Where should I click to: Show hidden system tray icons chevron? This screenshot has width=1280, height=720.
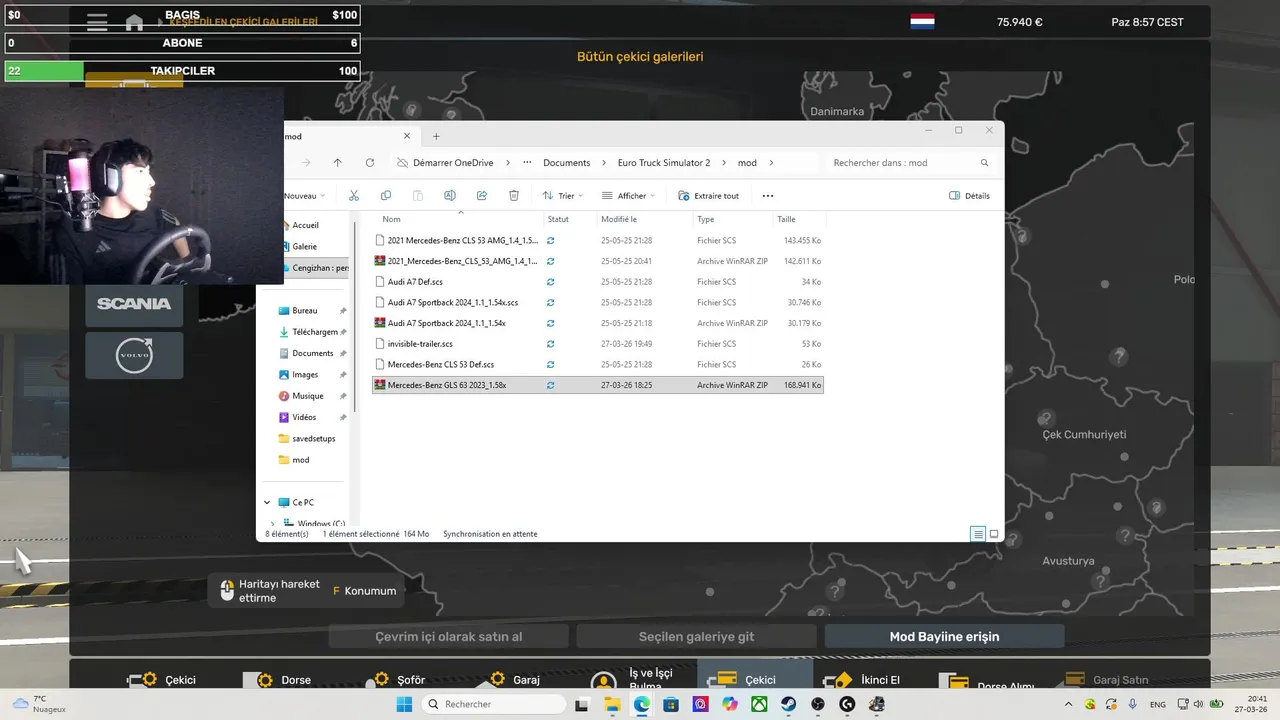click(1068, 704)
